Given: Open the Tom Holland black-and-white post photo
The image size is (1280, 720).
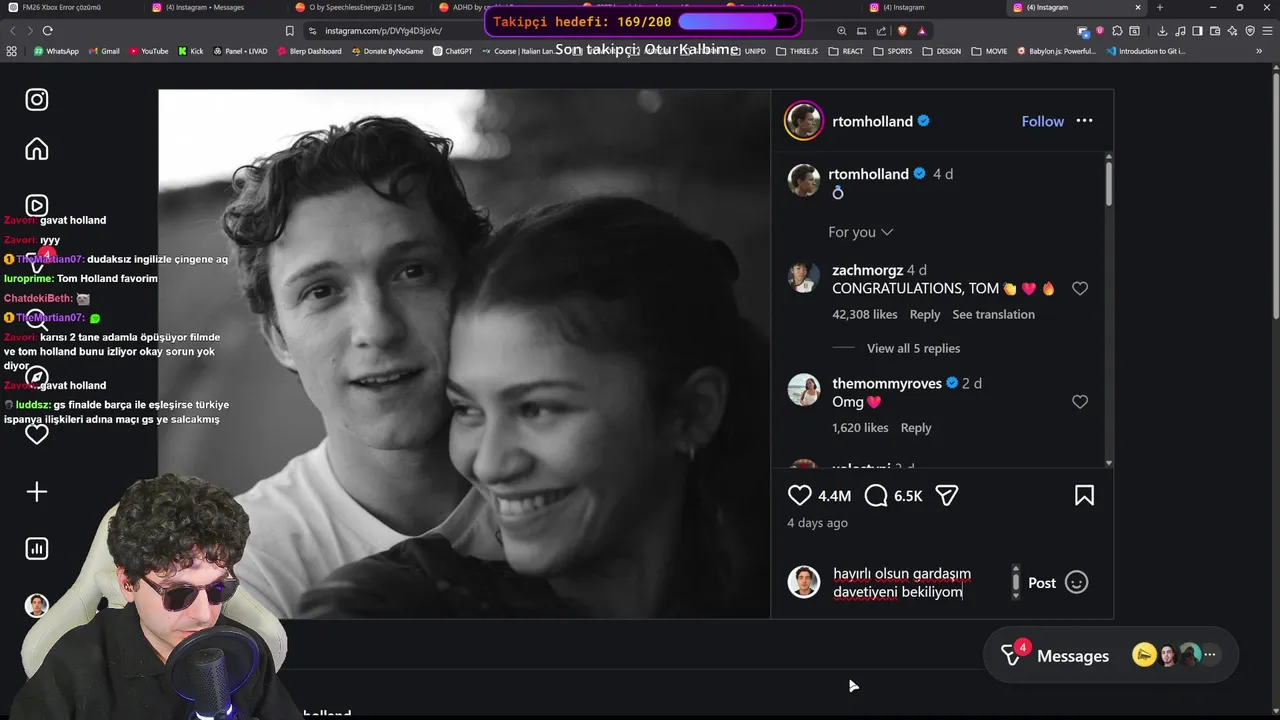Looking at the screenshot, I should coord(464,354).
